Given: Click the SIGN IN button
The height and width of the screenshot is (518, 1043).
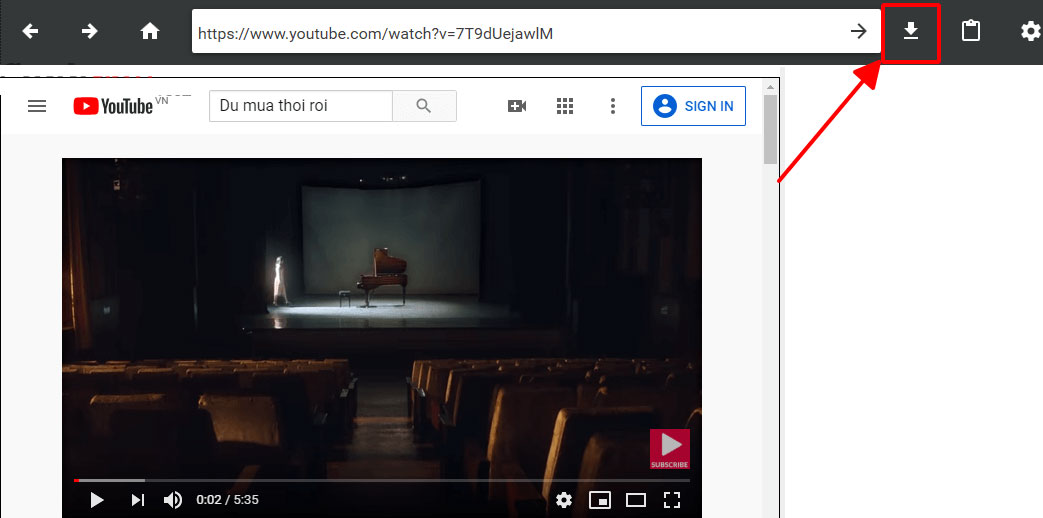Looking at the screenshot, I should 693,106.
